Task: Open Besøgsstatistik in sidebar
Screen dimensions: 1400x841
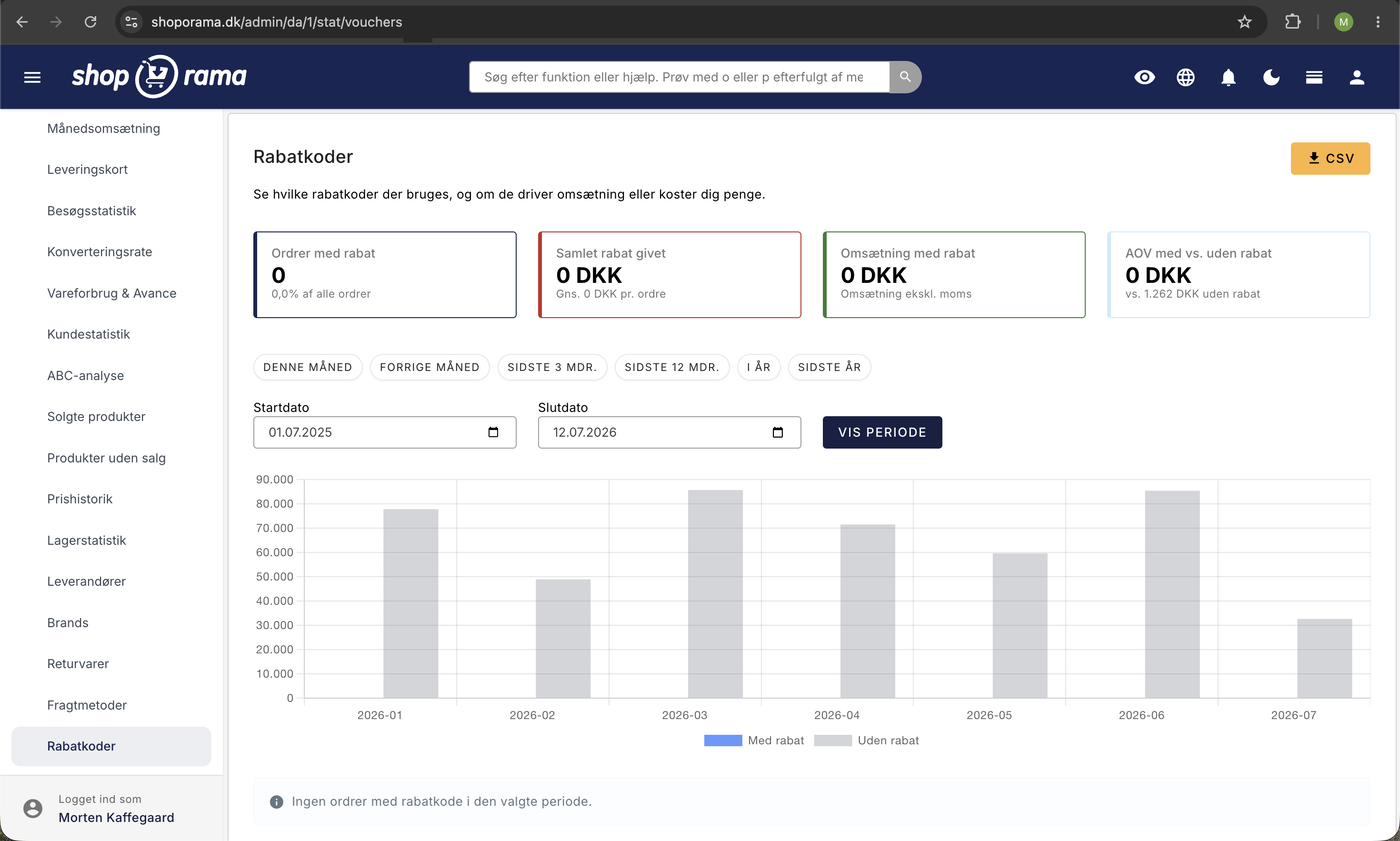Action: (x=92, y=211)
